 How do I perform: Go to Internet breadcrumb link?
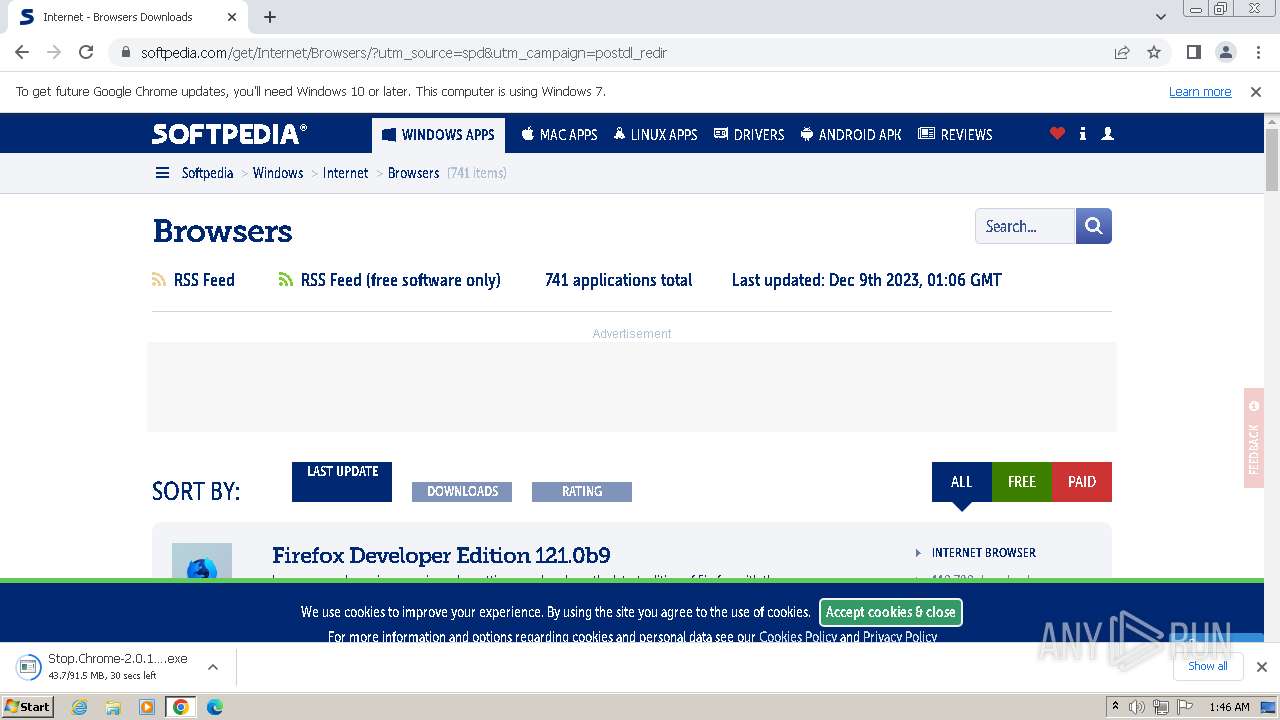346,173
